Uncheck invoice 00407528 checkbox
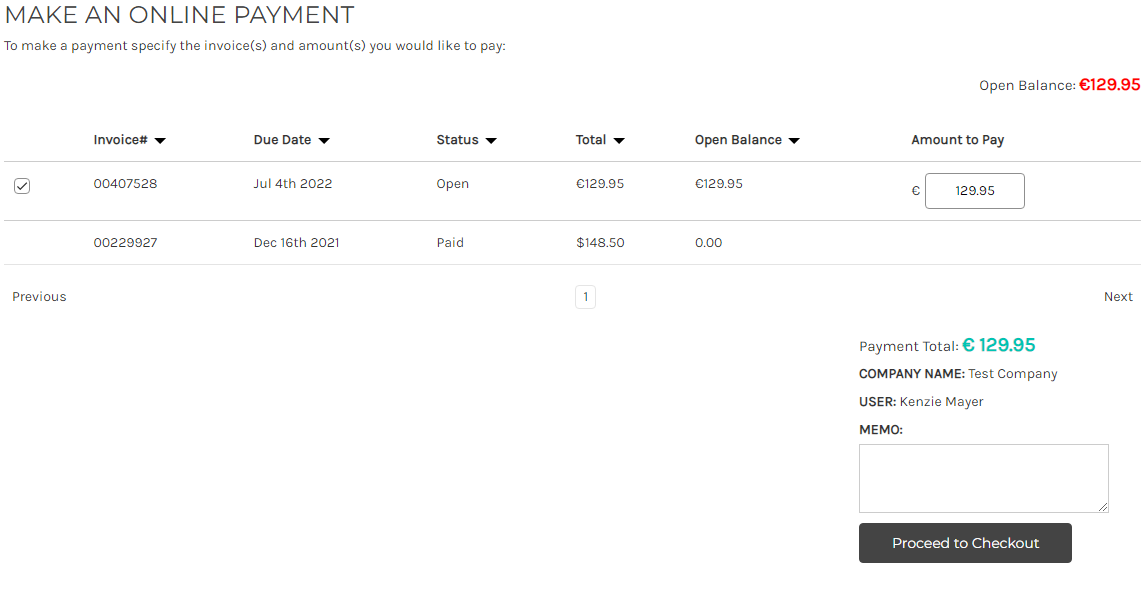The image size is (1148, 592). (x=22, y=186)
